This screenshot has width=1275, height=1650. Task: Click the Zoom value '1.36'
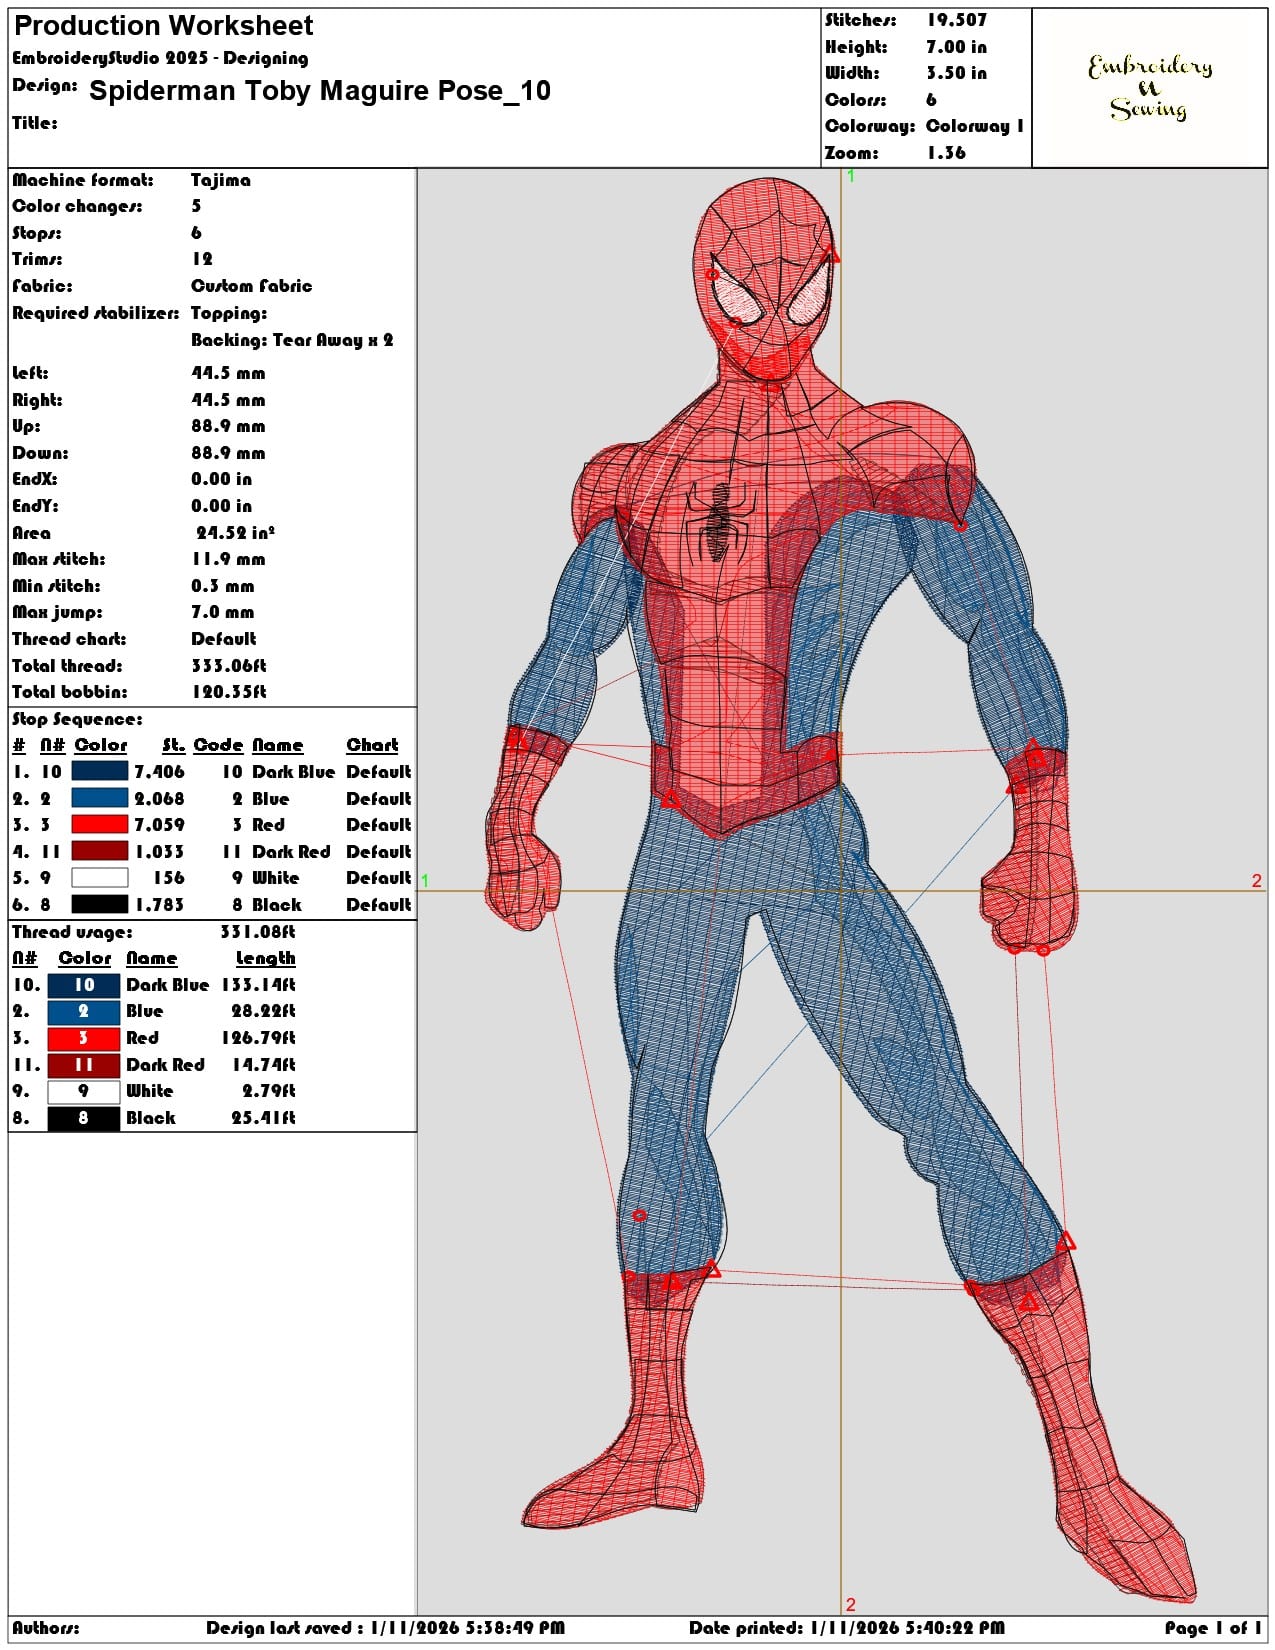[946, 153]
